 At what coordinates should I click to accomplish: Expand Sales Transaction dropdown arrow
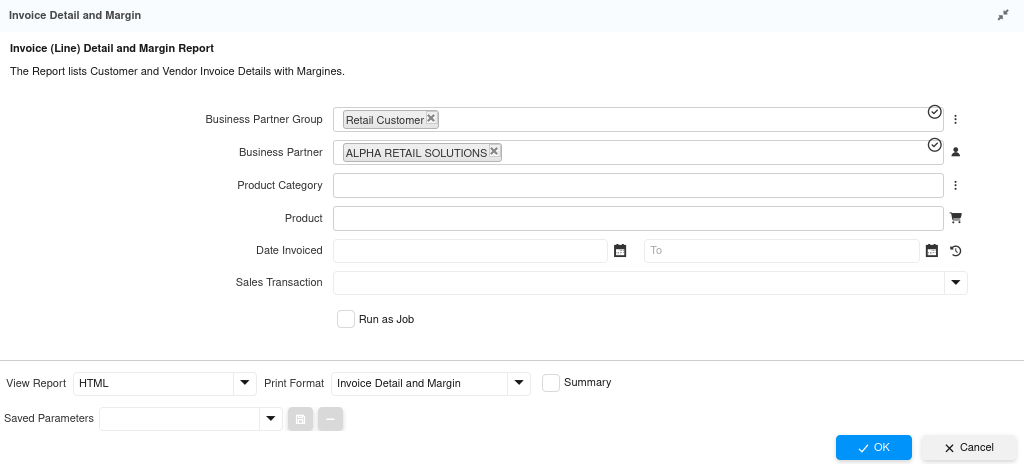coord(955,283)
